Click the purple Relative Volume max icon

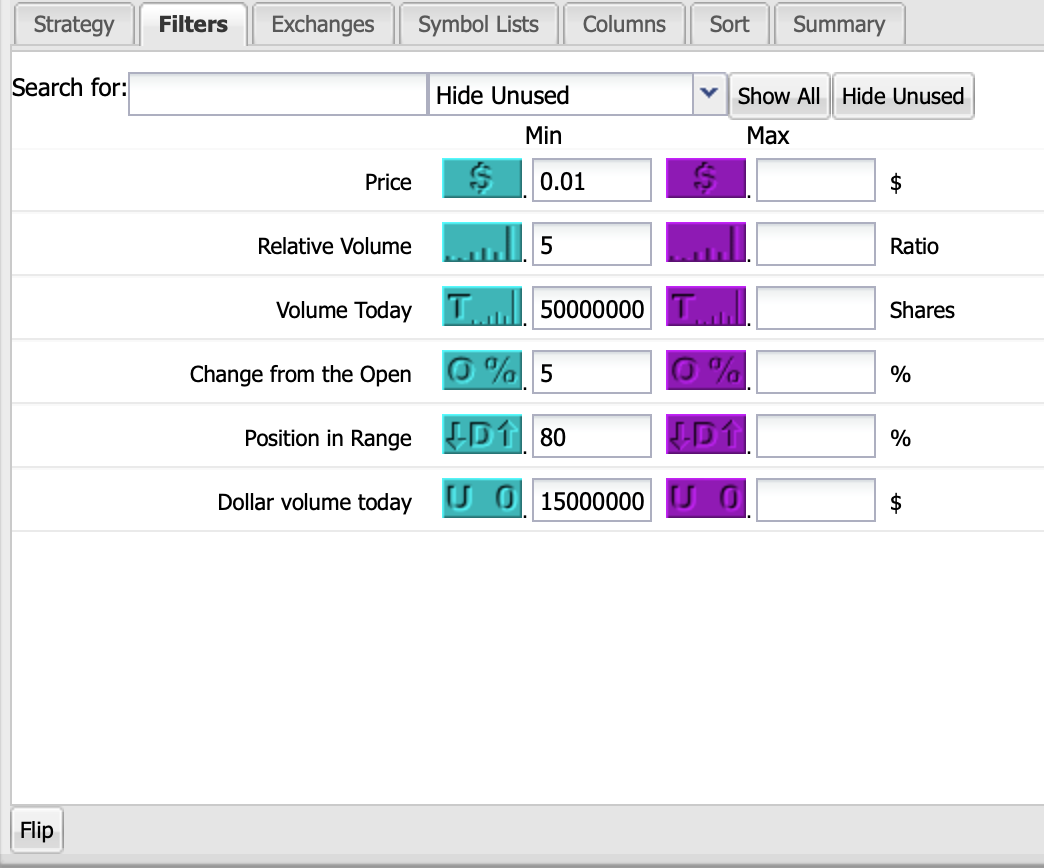705,245
